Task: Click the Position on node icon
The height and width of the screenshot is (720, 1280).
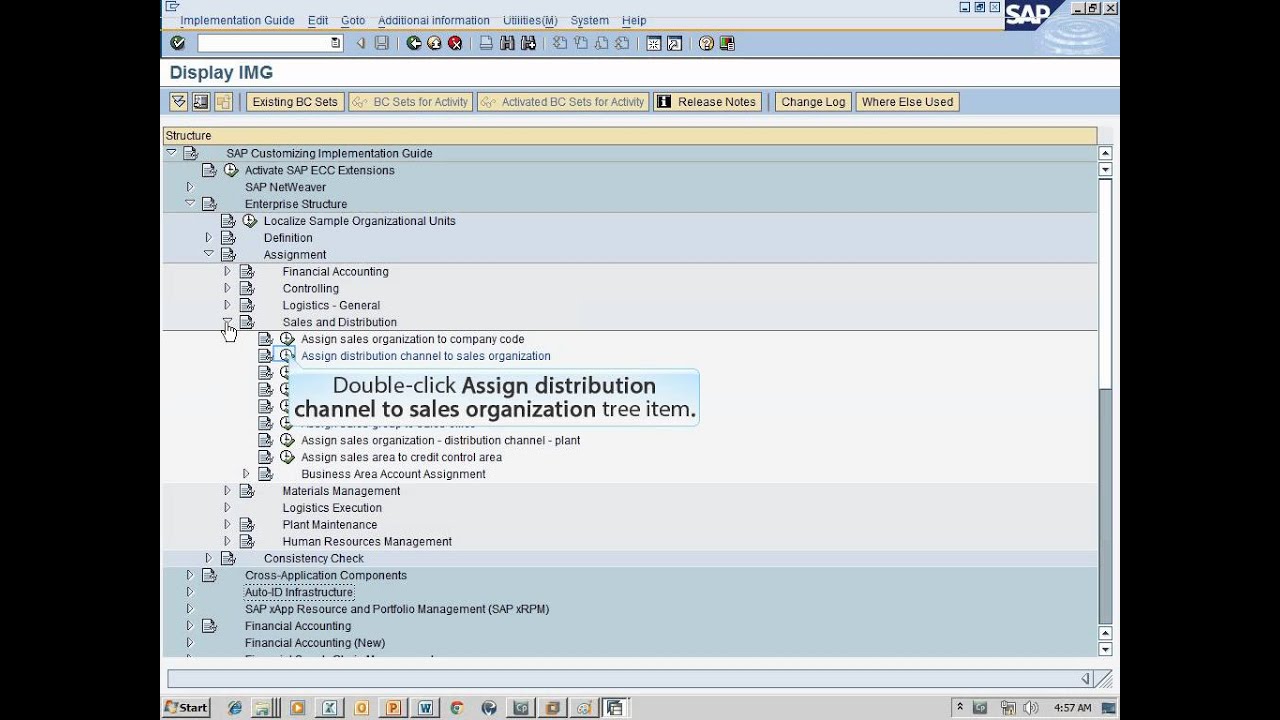Action: click(x=201, y=102)
